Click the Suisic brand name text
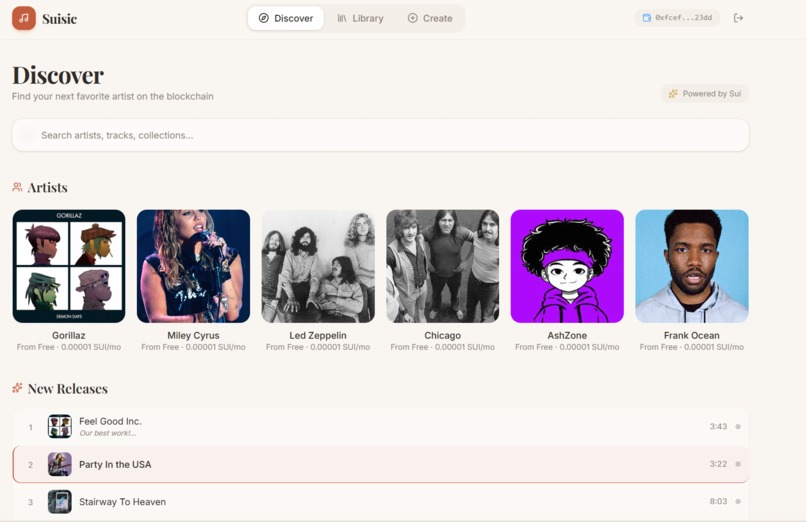 pos(60,19)
